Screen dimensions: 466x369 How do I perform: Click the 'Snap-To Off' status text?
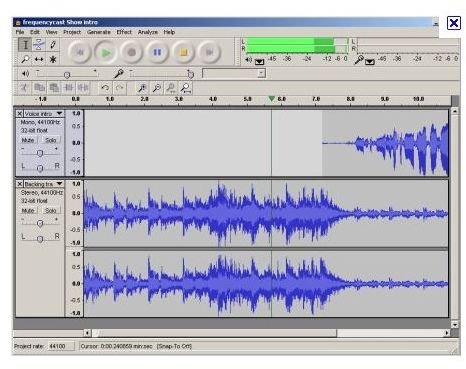174,346
